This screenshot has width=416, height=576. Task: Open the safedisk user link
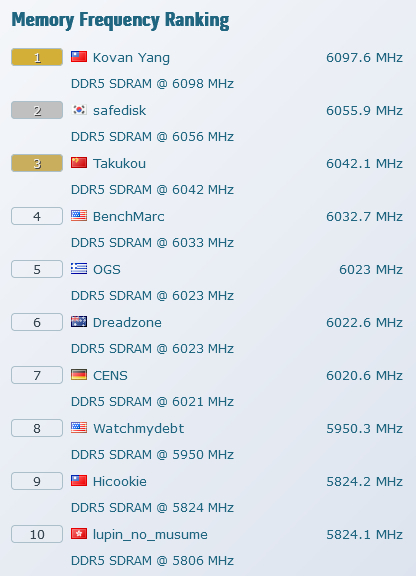point(119,111)
